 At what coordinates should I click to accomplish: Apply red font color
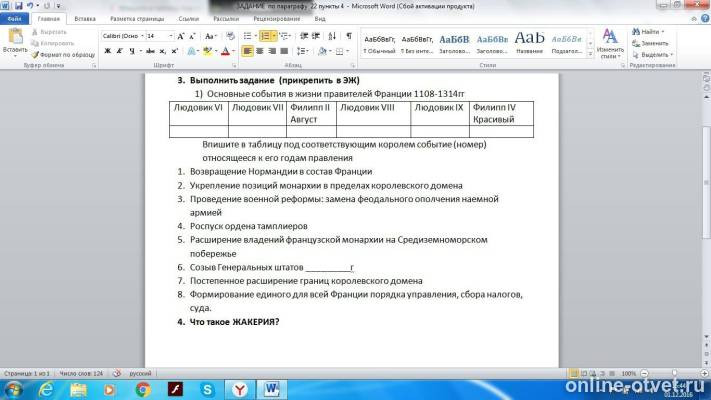(x=225, y=51)
